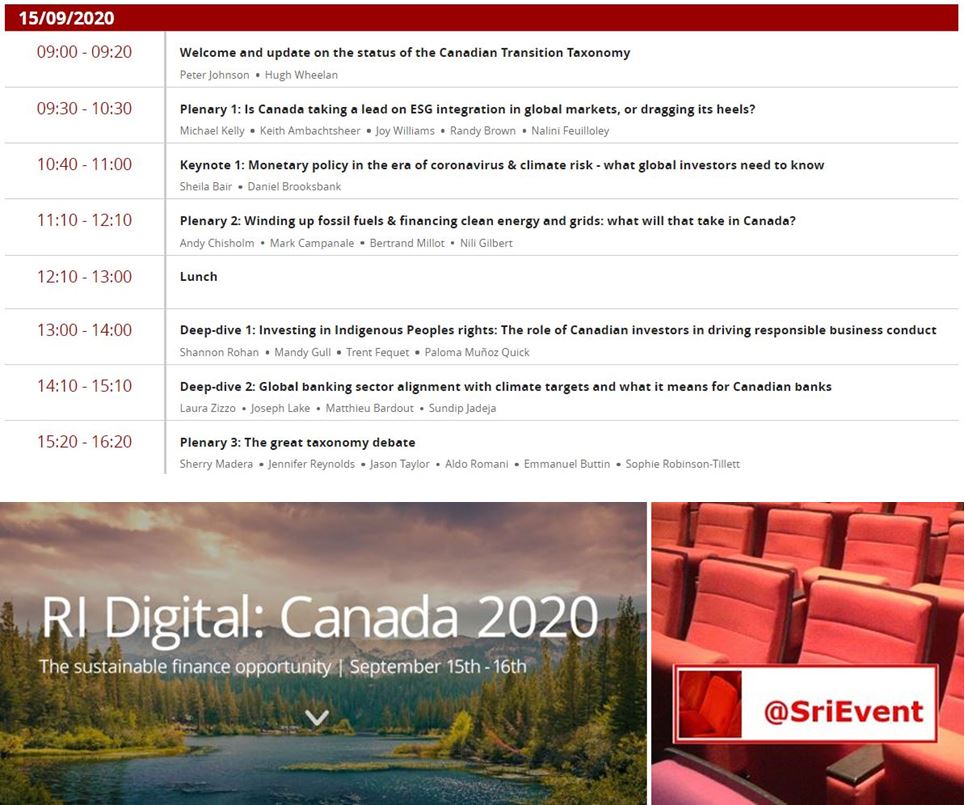Click speaker name Shannon Rohan
The width and height of the screenshot is (965, 805).
219,353
